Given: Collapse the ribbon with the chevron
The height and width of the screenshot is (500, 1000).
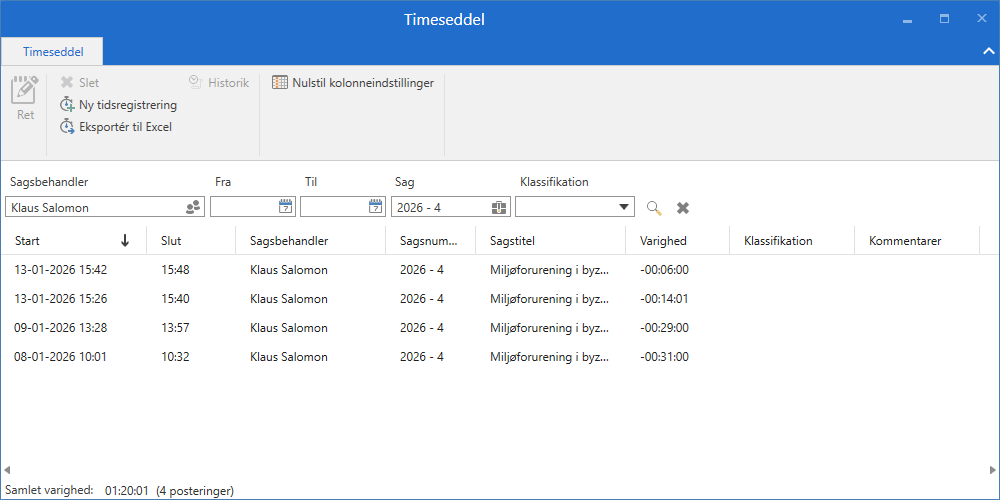Looking at the screenshot, I should [987, 51].
